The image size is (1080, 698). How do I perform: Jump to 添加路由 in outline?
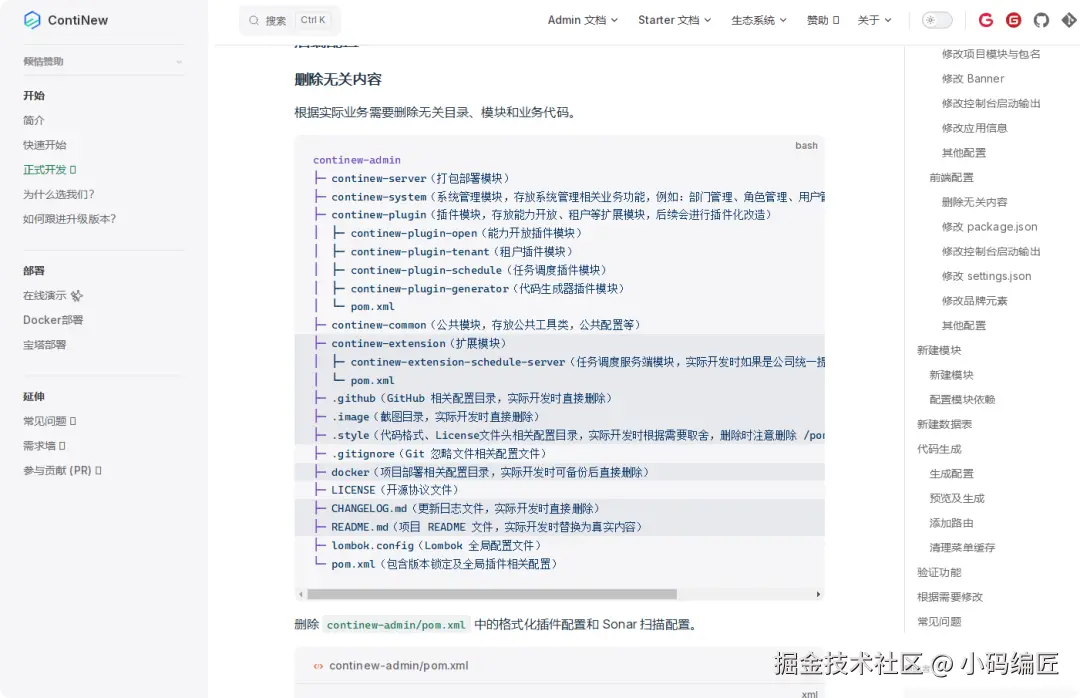[x=951, y=523]
